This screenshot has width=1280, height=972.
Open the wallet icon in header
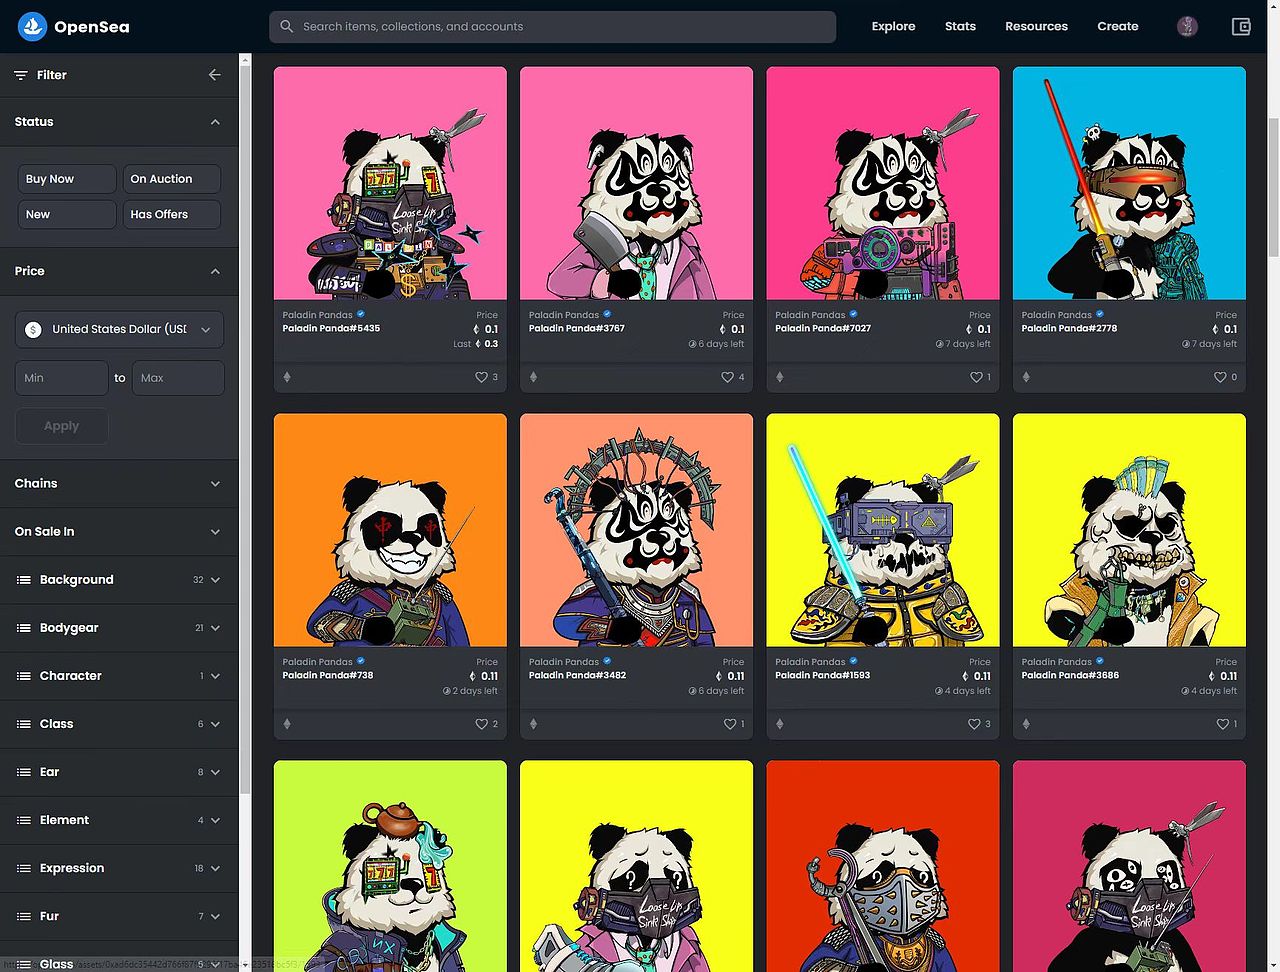(x=1241, y=27)
